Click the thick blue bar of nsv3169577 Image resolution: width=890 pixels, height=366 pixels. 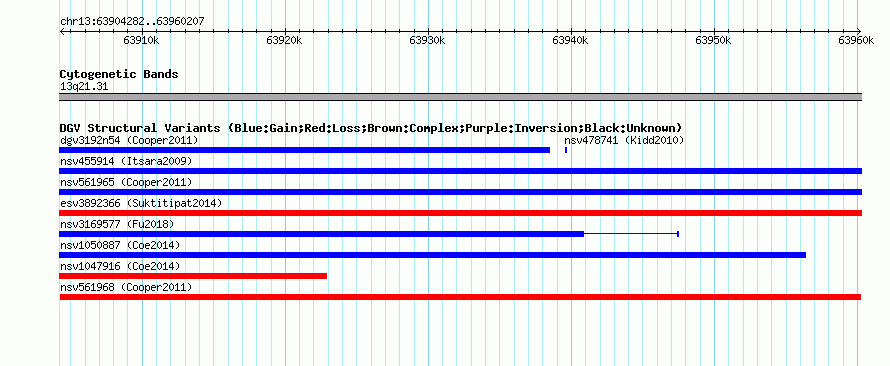pyautogui.click(x=322, y=234)
